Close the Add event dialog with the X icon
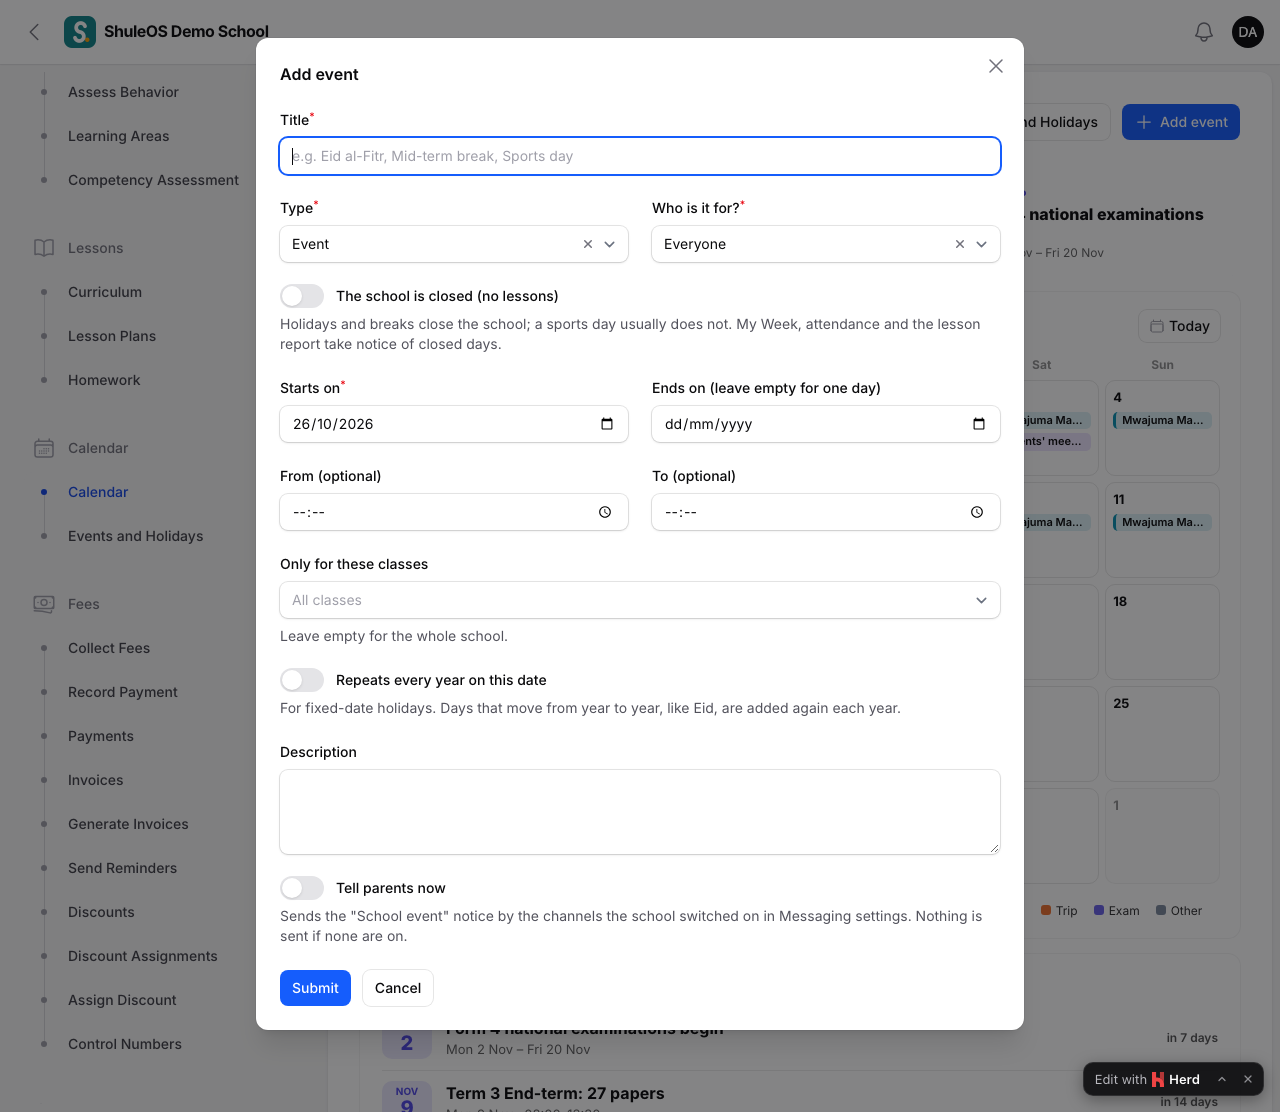Image resolution: width=1280 pixels, height=1112 pixels. tap(996, 66)
